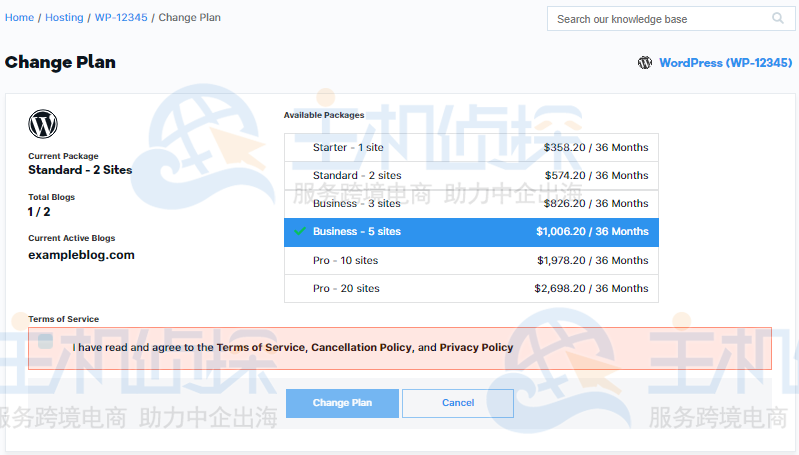Choose the Pro - 20 sites package

tap(471, 288)
